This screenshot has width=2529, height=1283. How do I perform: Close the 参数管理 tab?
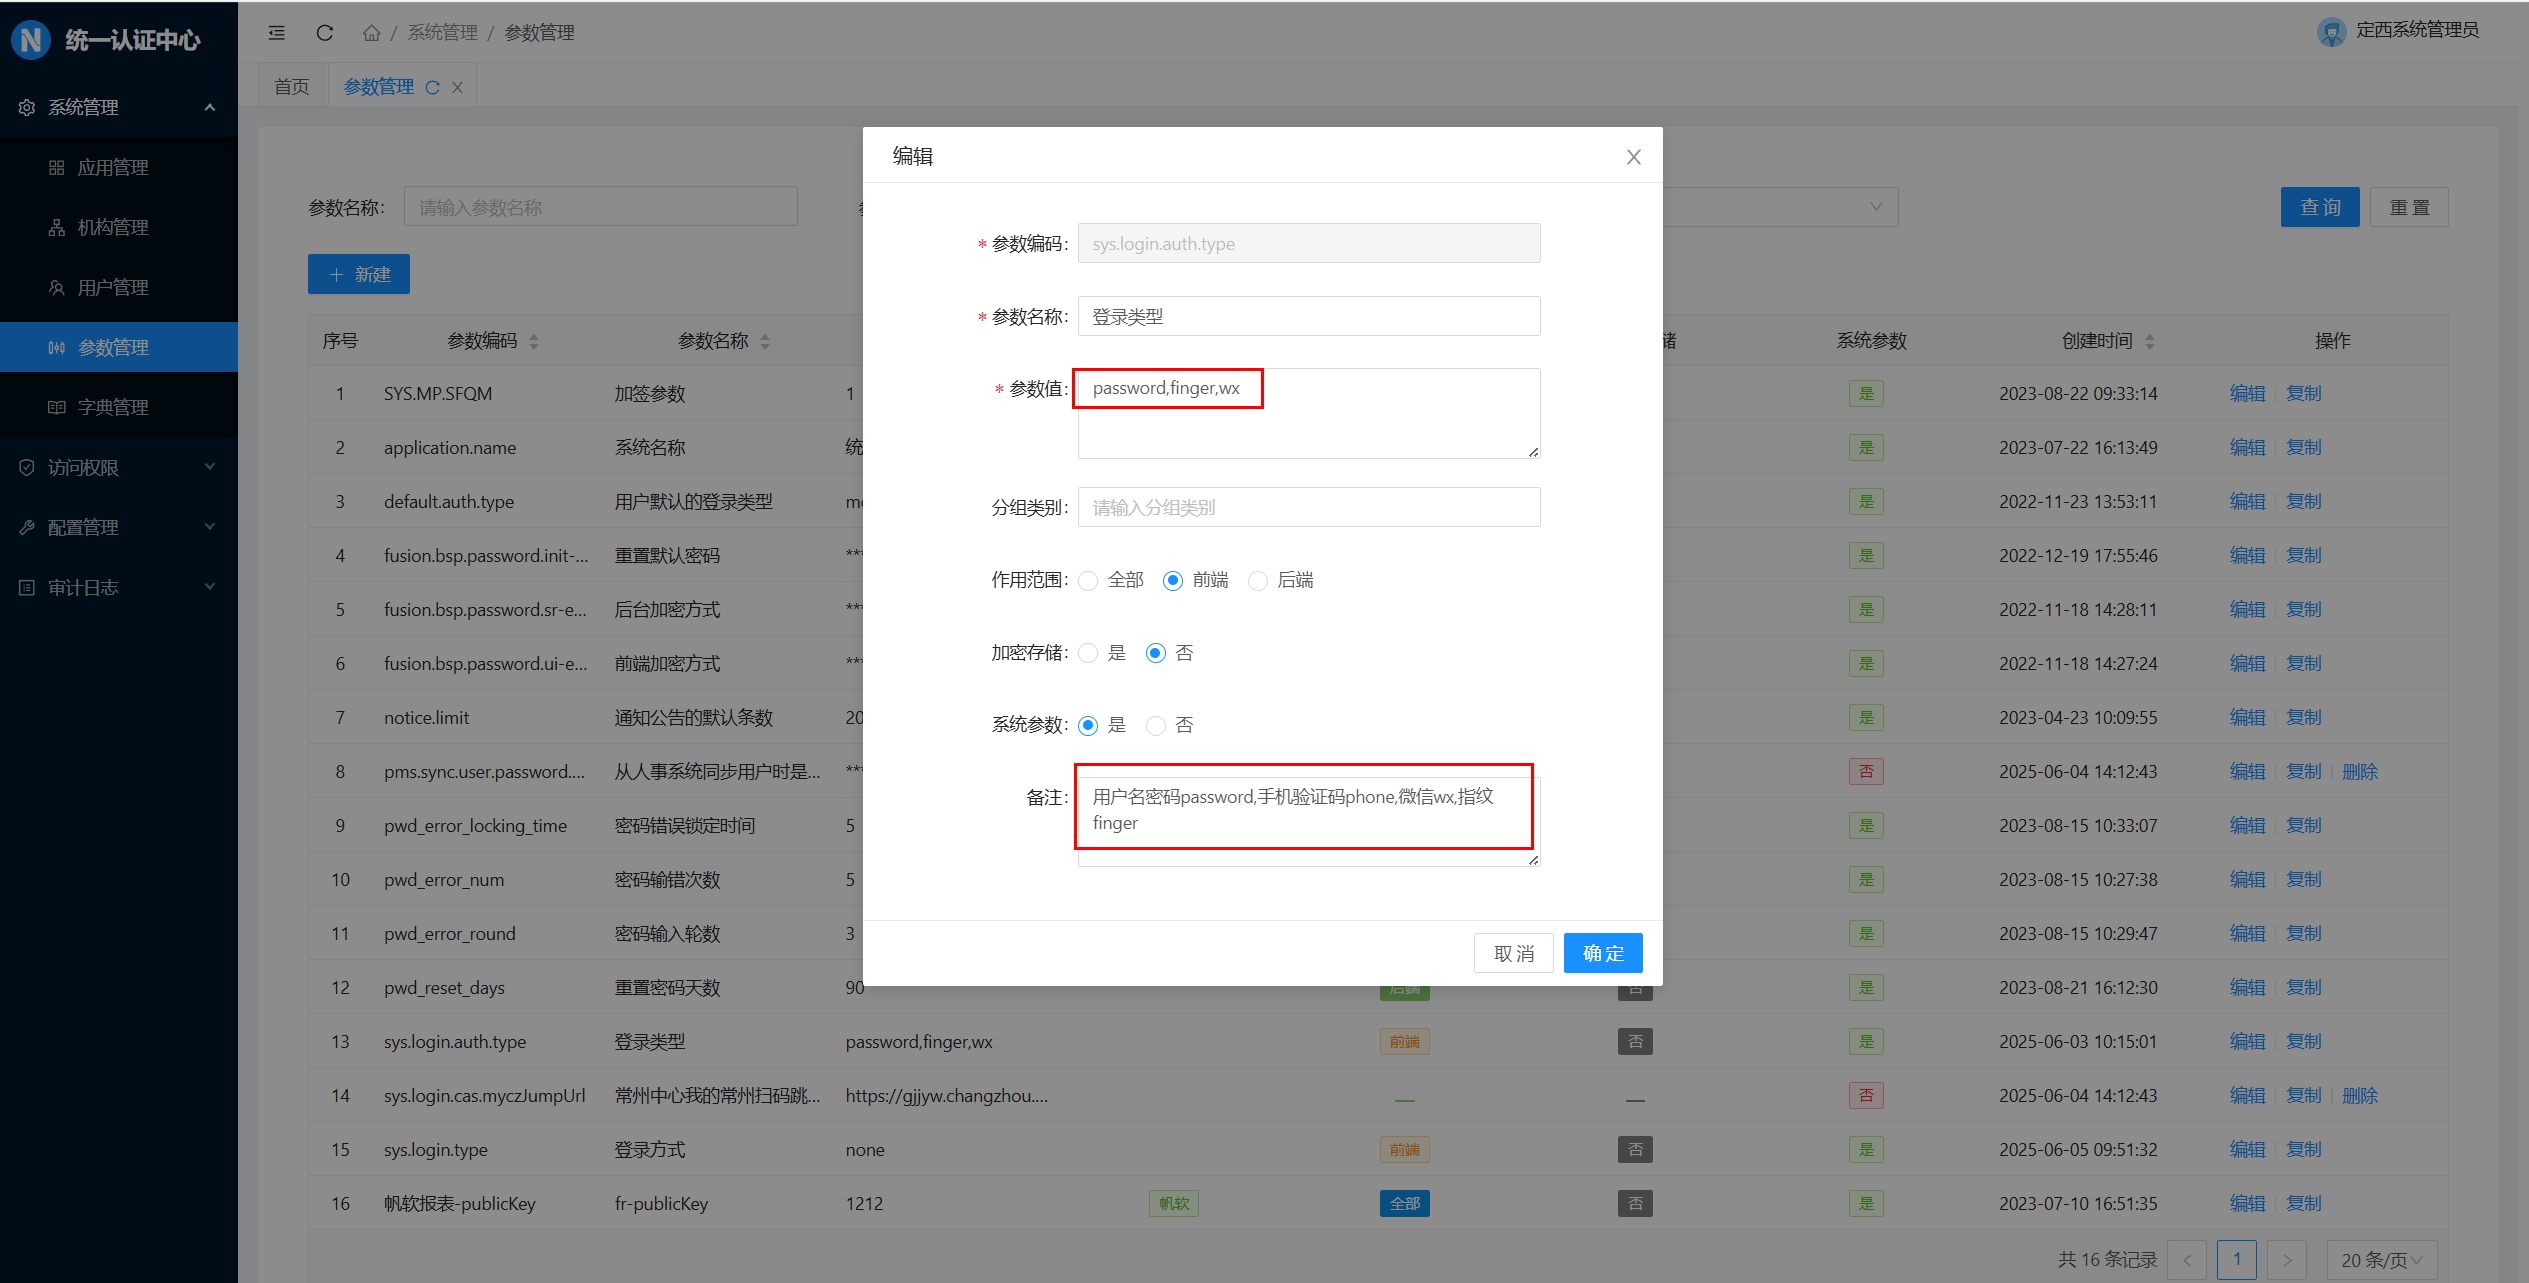pyautogui.click(x=457, y=88)
